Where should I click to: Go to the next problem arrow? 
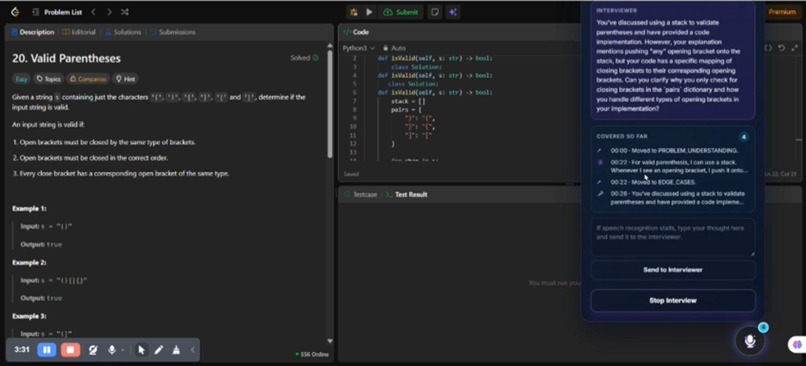coord(109,12)
